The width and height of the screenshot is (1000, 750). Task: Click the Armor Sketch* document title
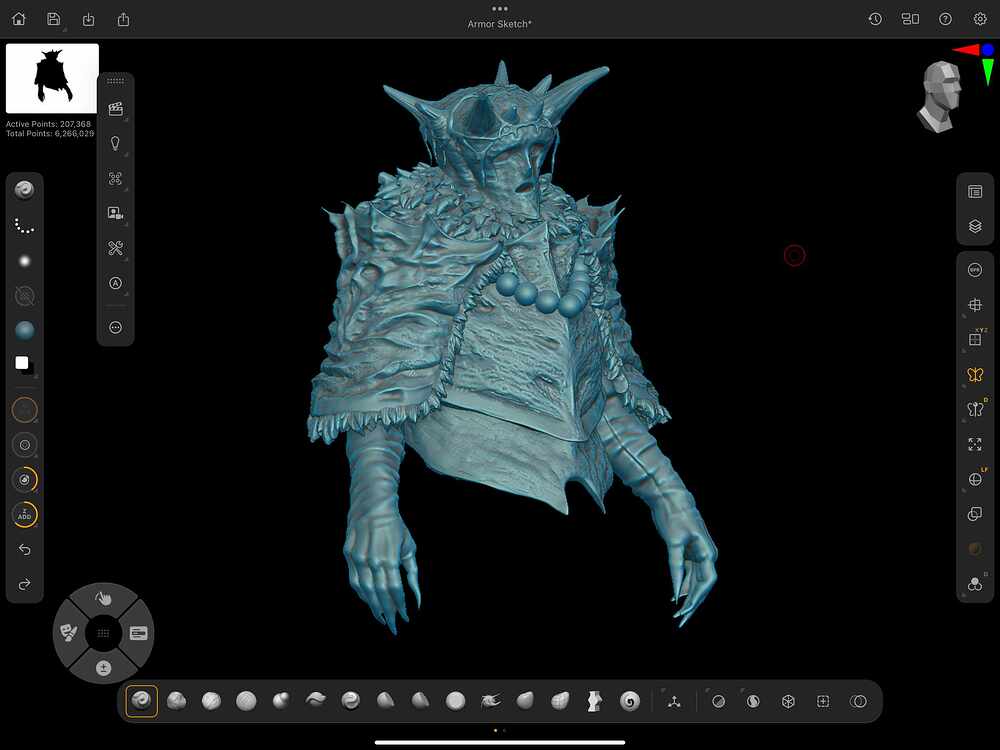tap(500, 24)
